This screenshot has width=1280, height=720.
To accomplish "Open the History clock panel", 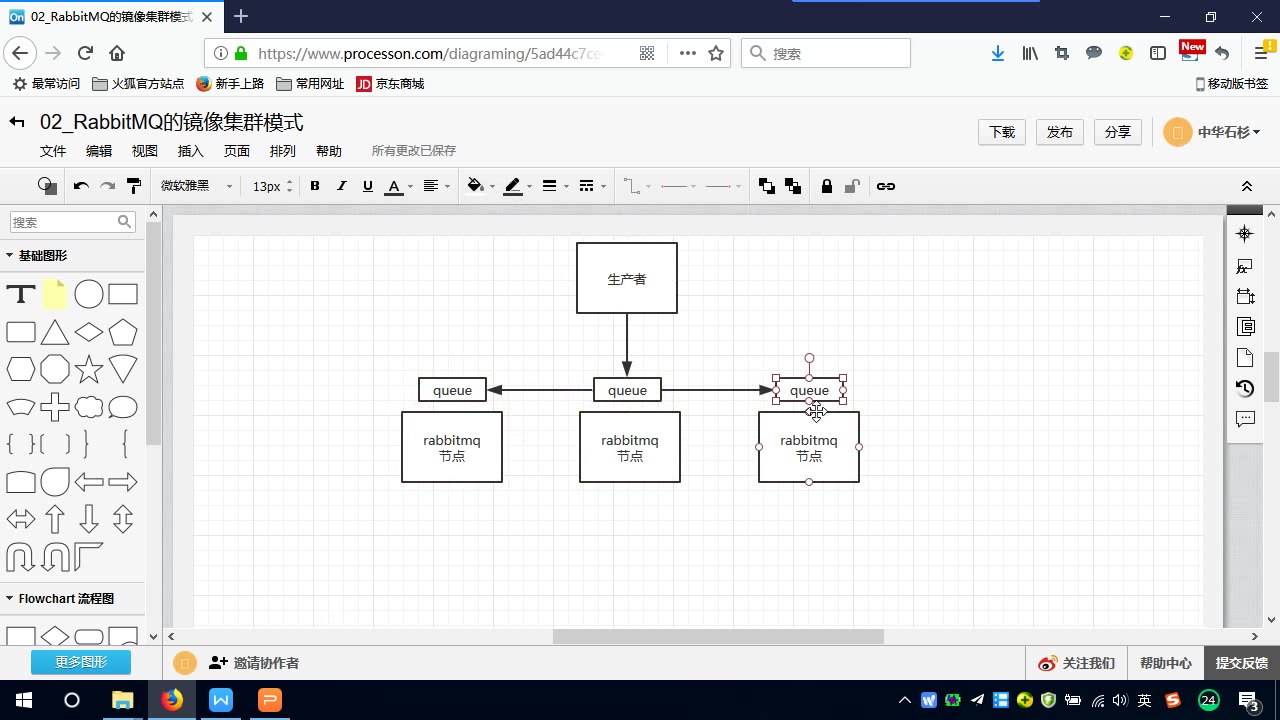I will pos(1245,388).
